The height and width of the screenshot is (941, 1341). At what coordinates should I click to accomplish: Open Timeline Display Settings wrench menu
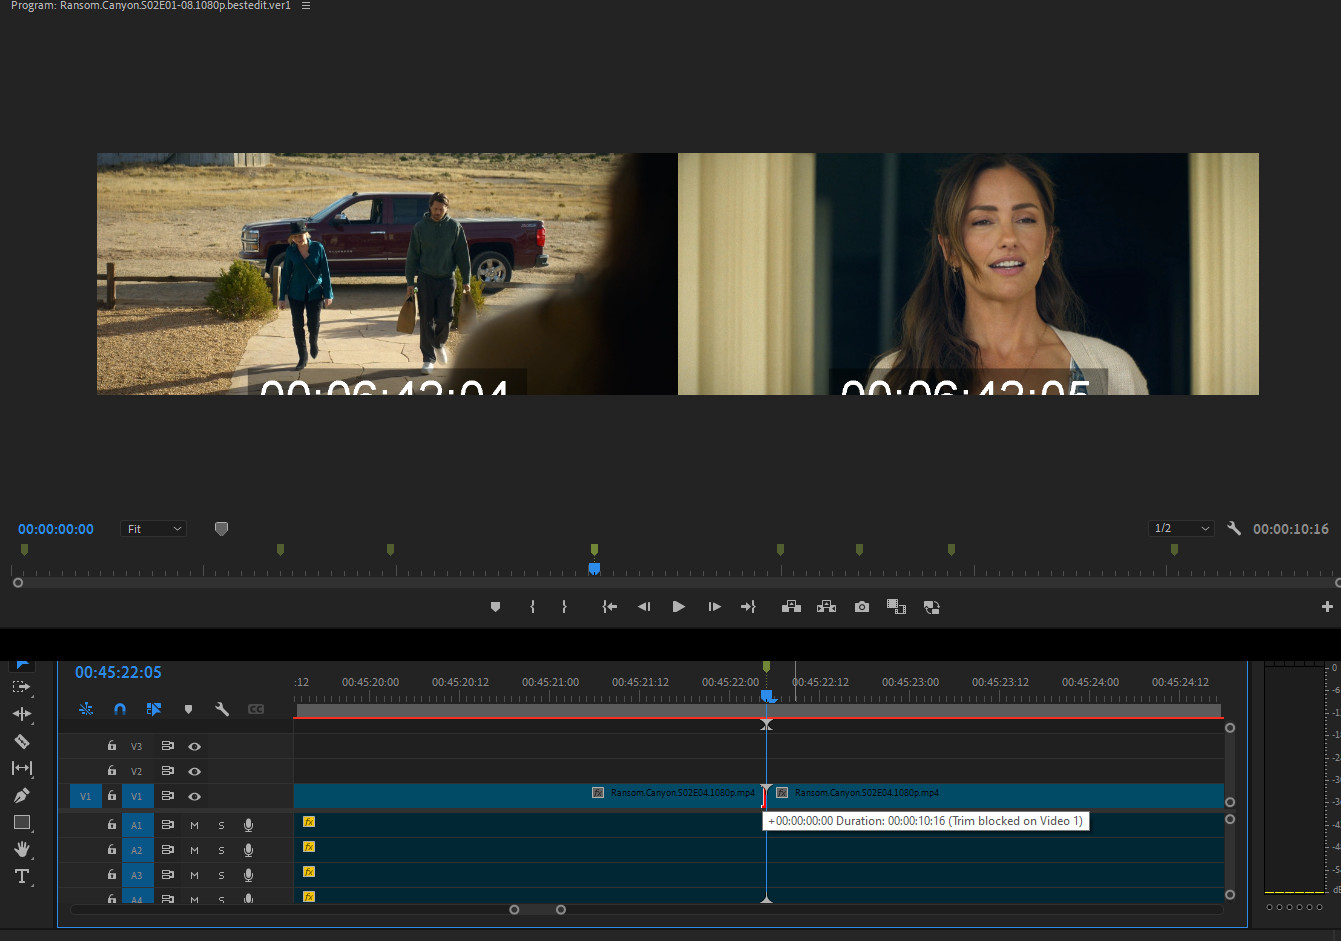(x=222, y=709)
